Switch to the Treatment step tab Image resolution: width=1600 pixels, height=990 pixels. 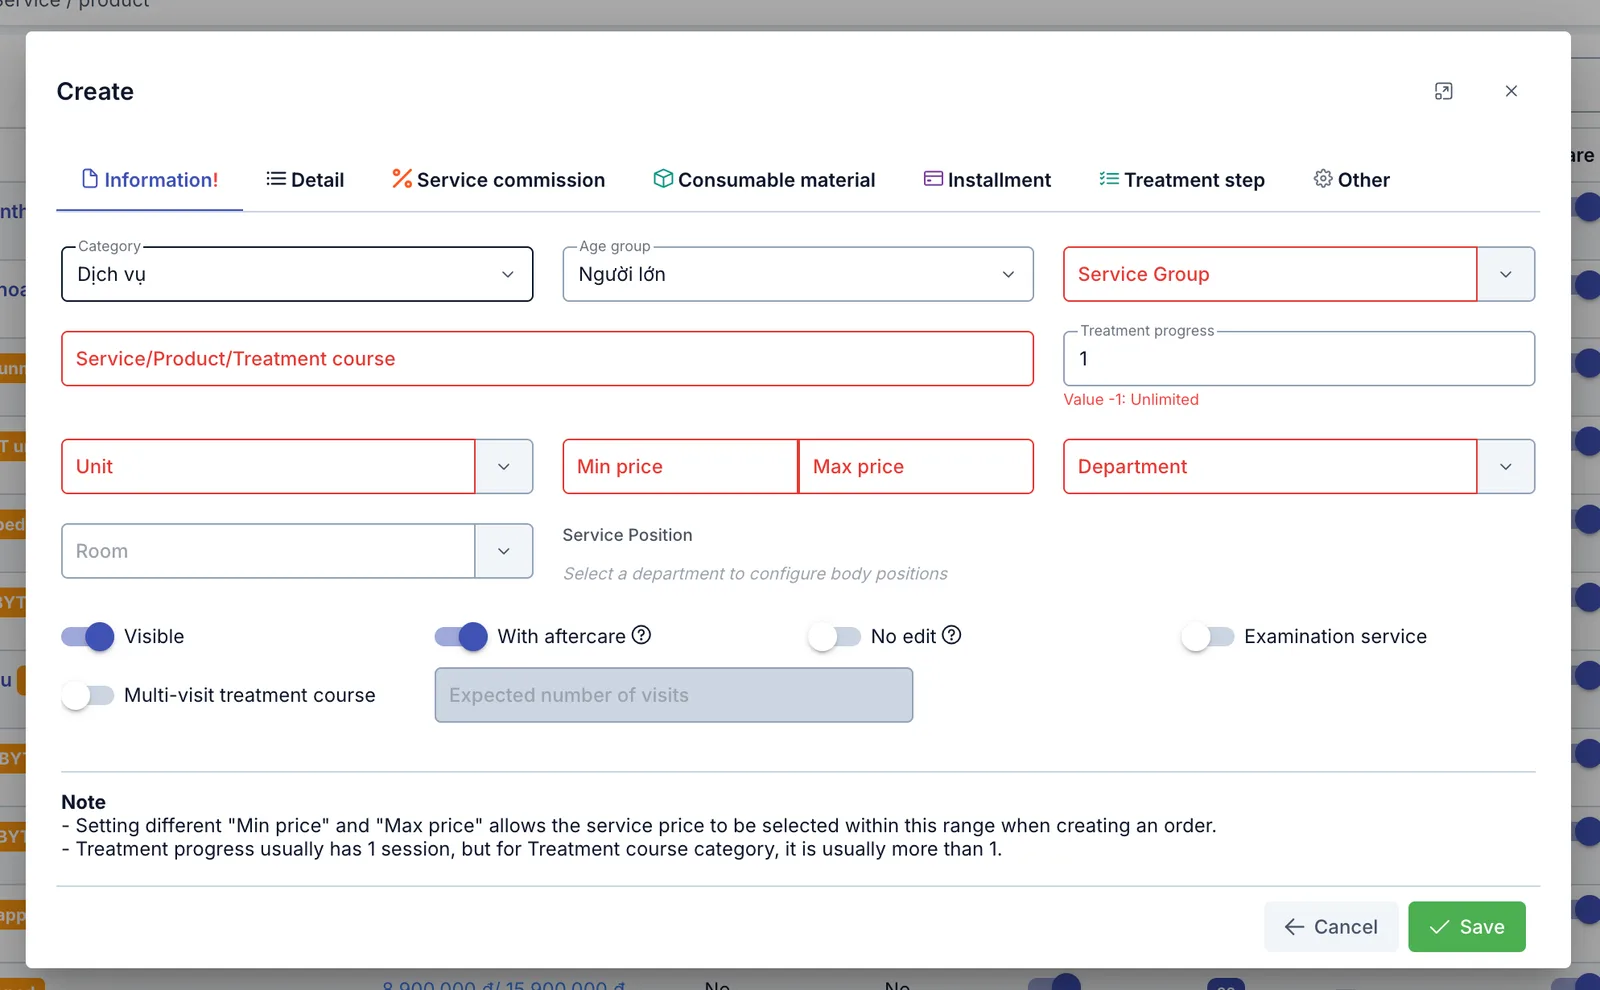(1182, 180)
